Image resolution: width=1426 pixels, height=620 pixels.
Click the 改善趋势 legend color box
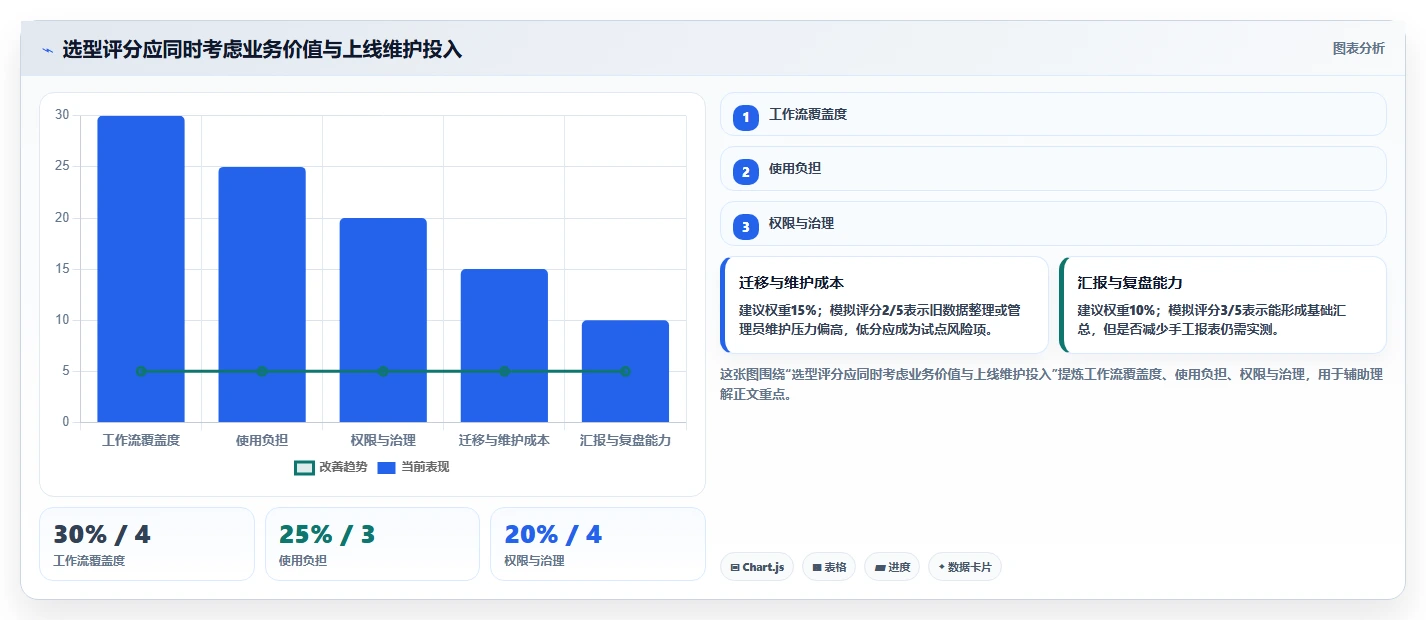tap(304, 467)
